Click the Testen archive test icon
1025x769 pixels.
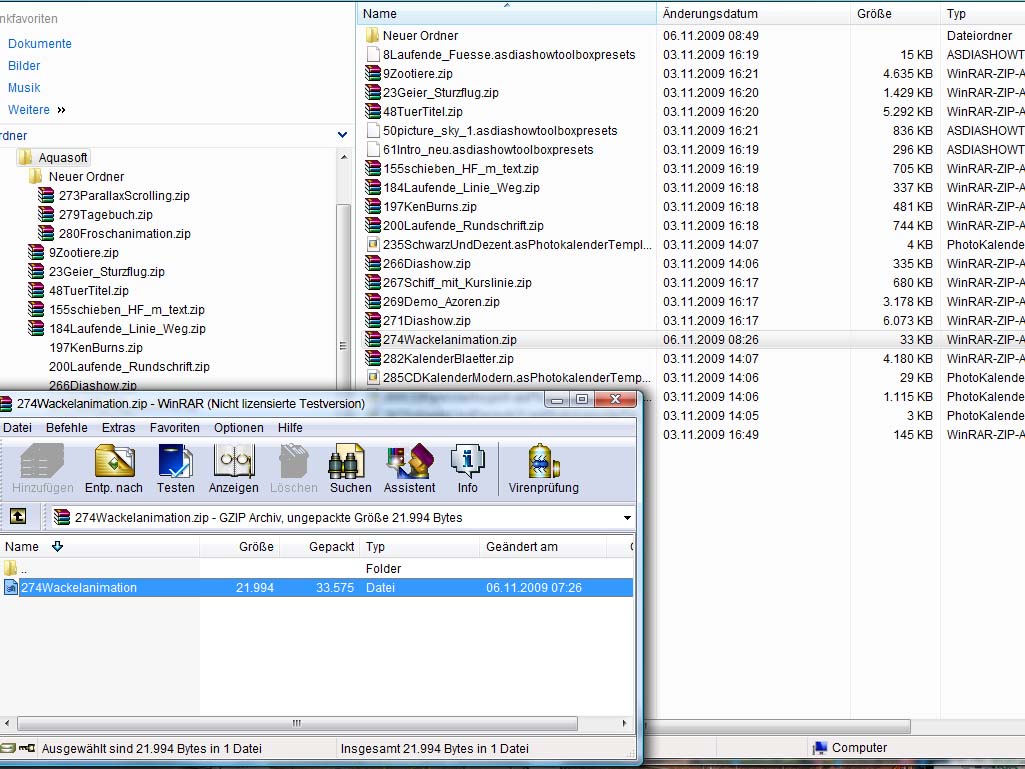click(175, 463)
